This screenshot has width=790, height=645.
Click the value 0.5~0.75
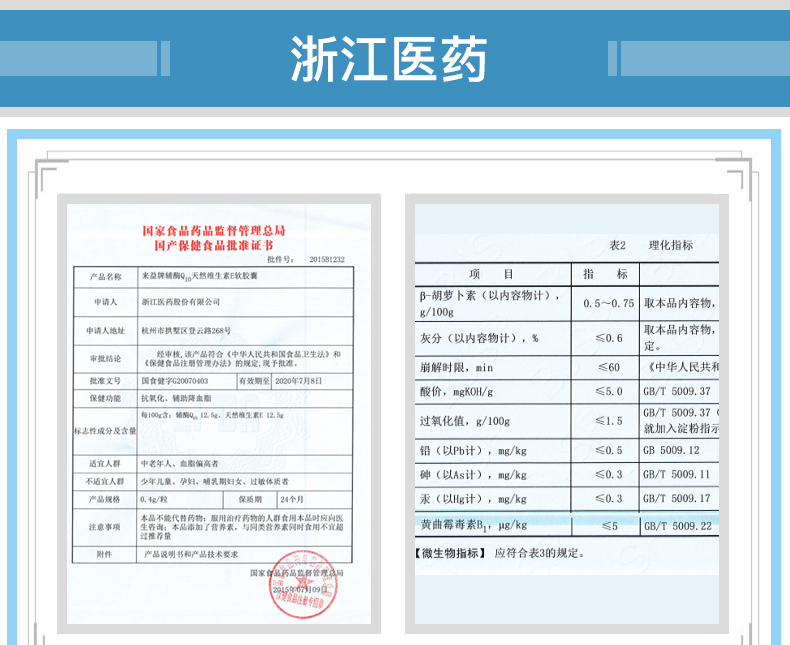click(x=609, y=303)
